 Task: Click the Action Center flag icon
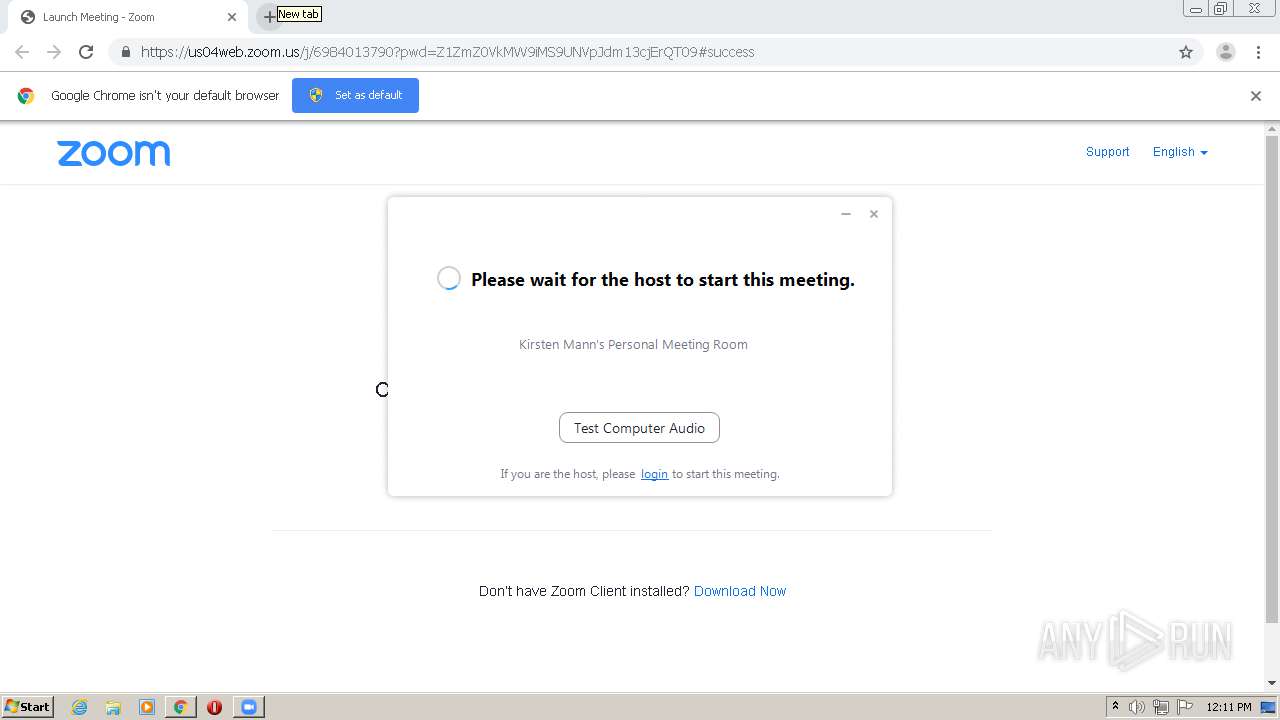(1185, 707)
